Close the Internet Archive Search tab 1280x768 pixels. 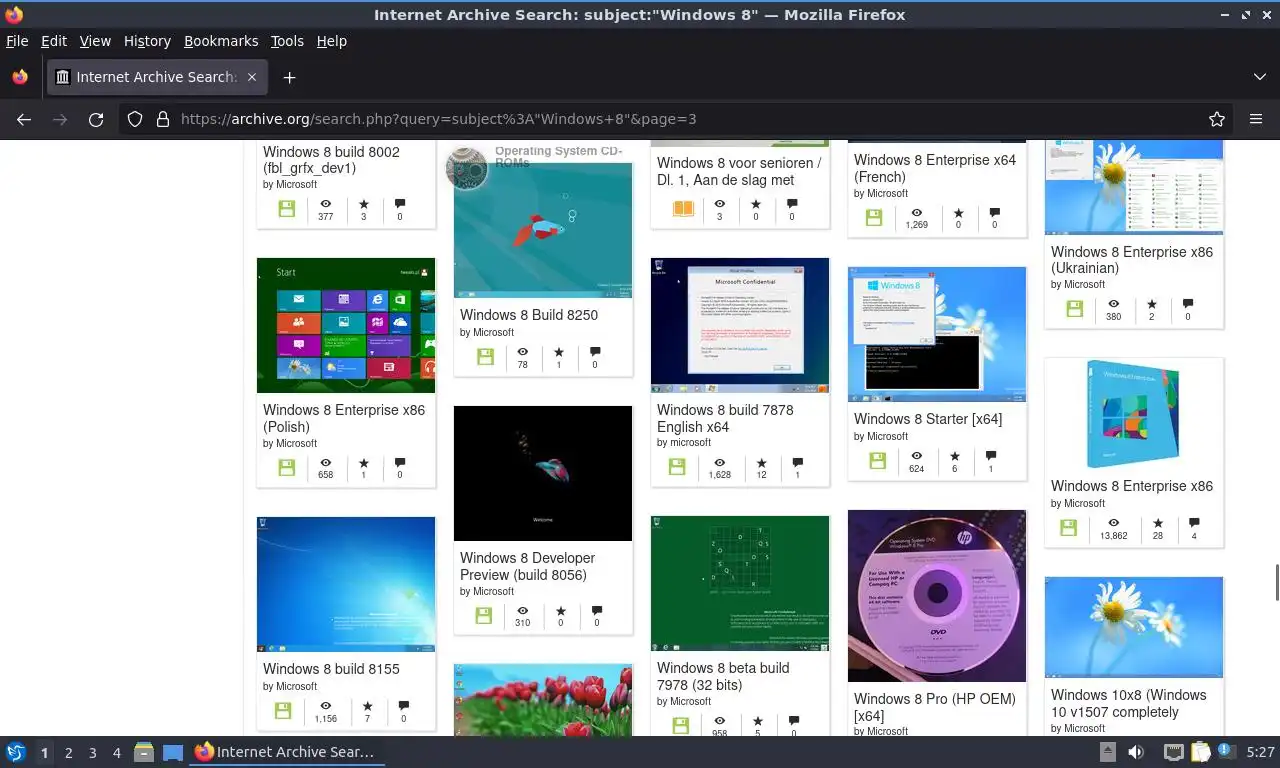pyautogui.click(x=252, y=77)
